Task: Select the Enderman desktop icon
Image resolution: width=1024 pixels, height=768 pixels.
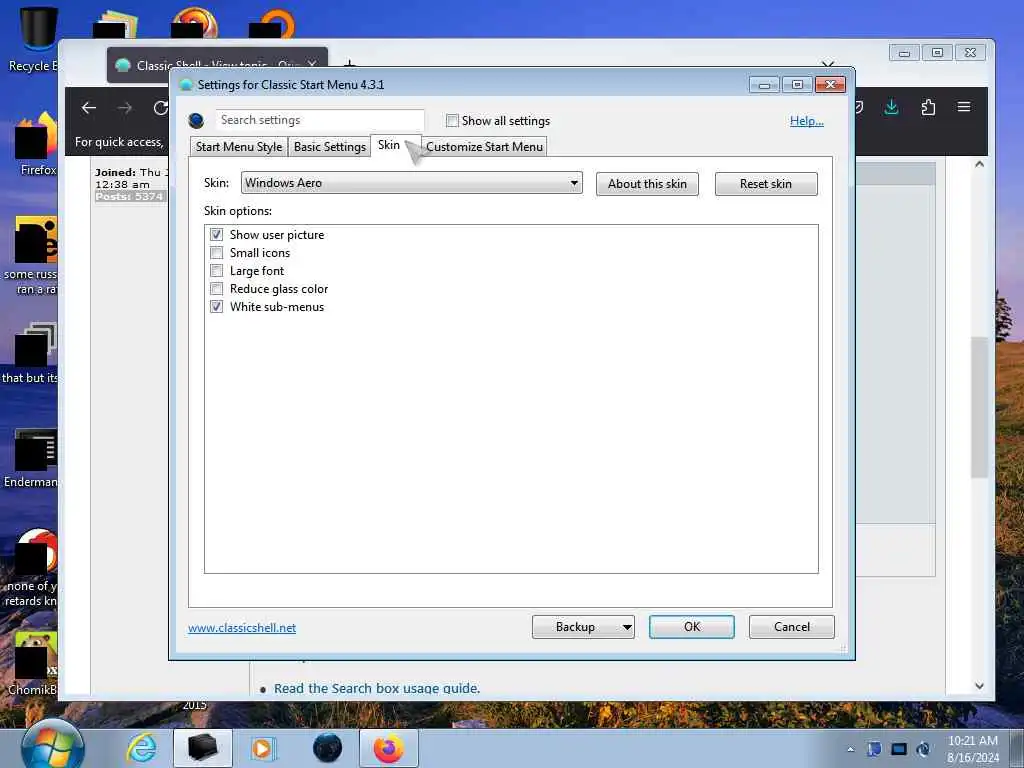Action: point(33,457)
